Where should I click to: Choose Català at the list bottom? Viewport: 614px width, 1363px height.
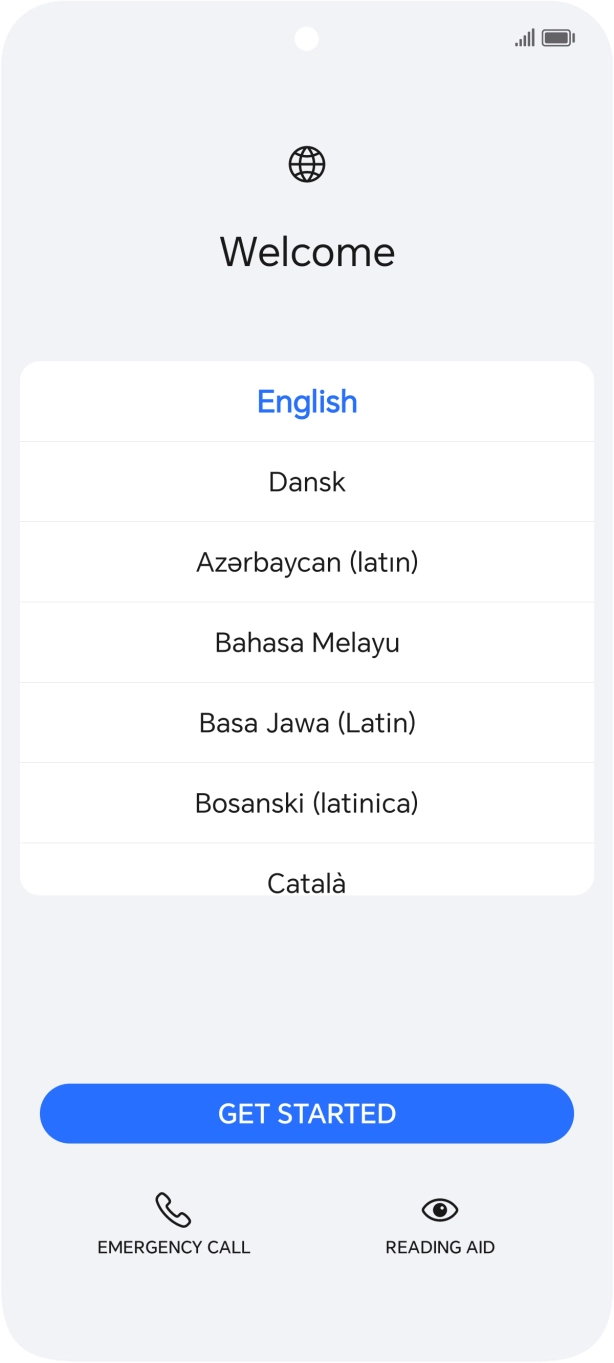pyautogui.click(x=307, y=880)
